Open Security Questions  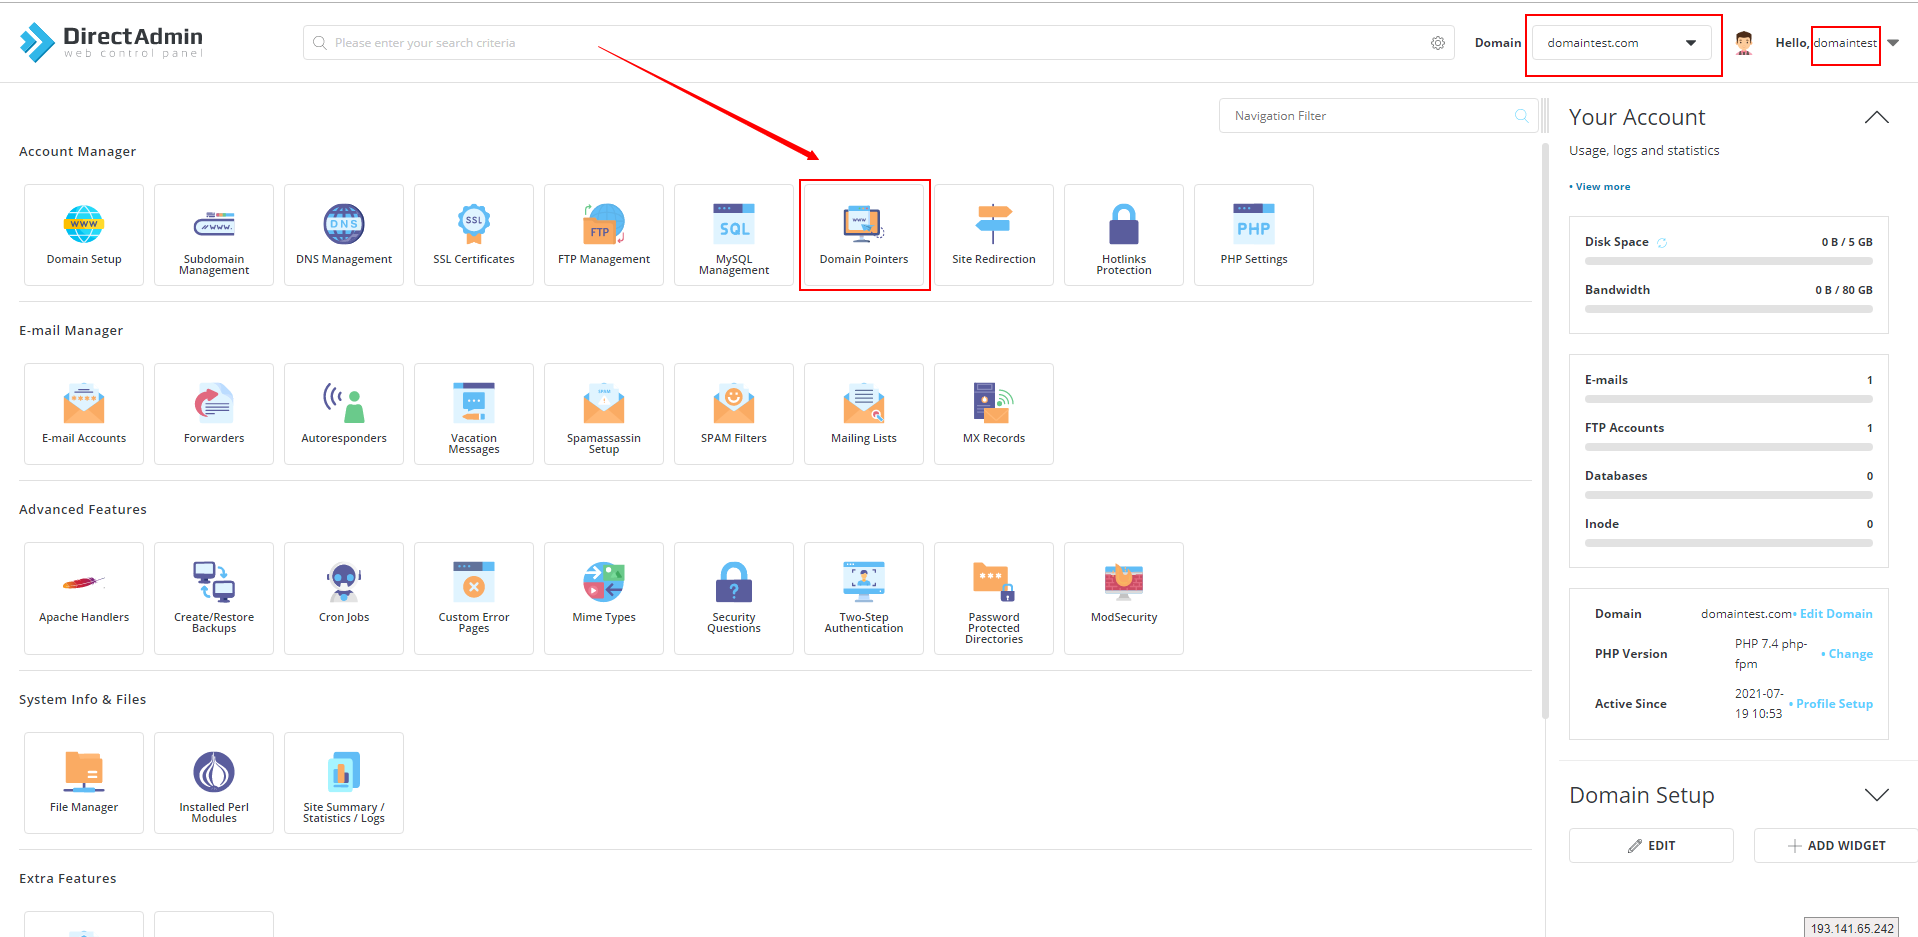point(734,598)
